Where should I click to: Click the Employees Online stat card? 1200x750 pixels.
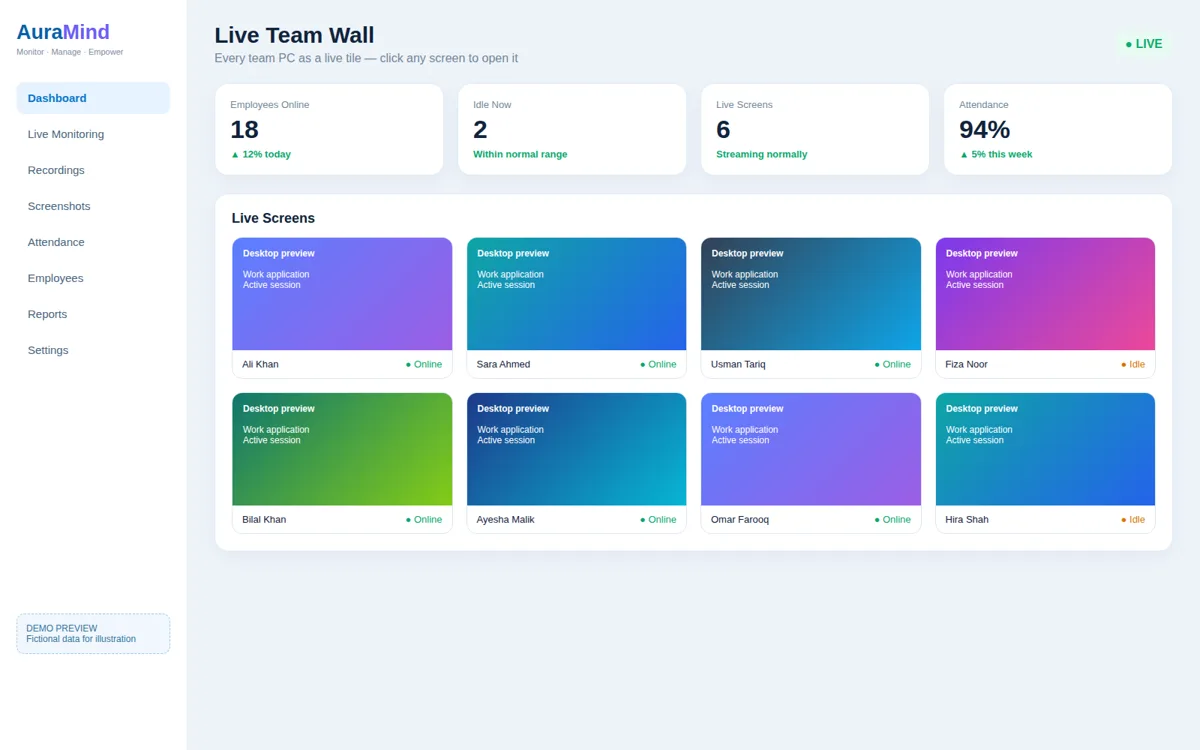coord(329,129)
